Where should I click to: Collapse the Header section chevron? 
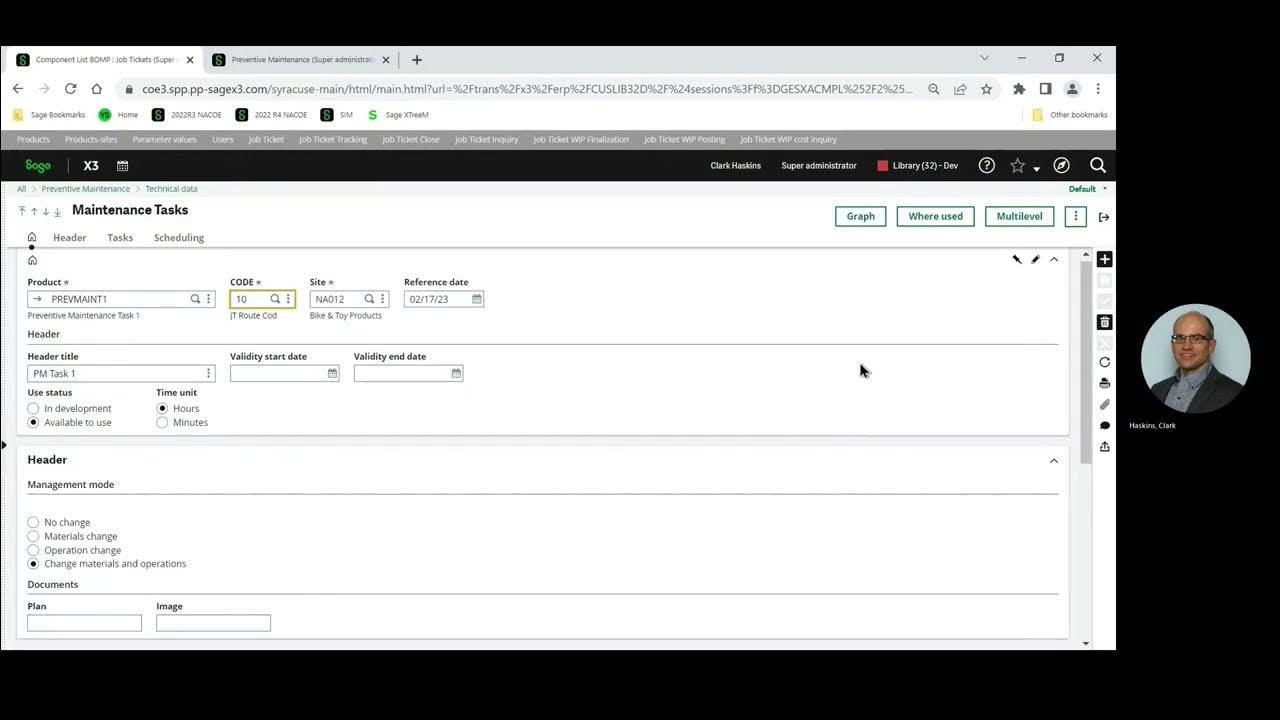tap(1053, 461)
